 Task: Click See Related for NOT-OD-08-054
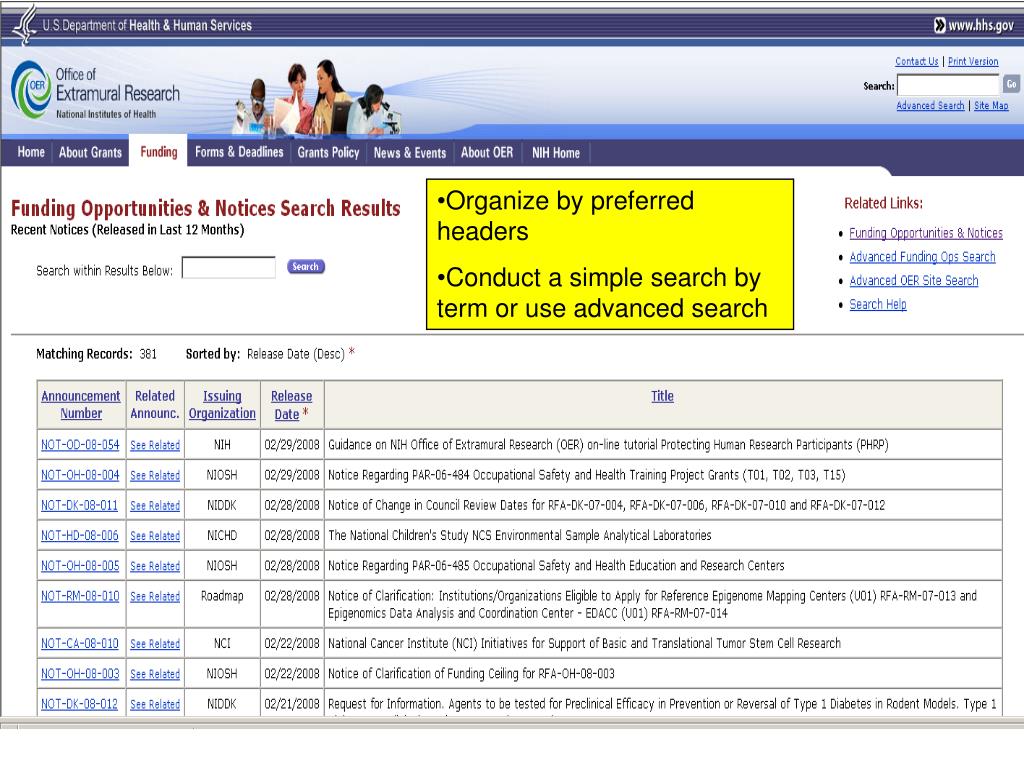coord(155,445)
